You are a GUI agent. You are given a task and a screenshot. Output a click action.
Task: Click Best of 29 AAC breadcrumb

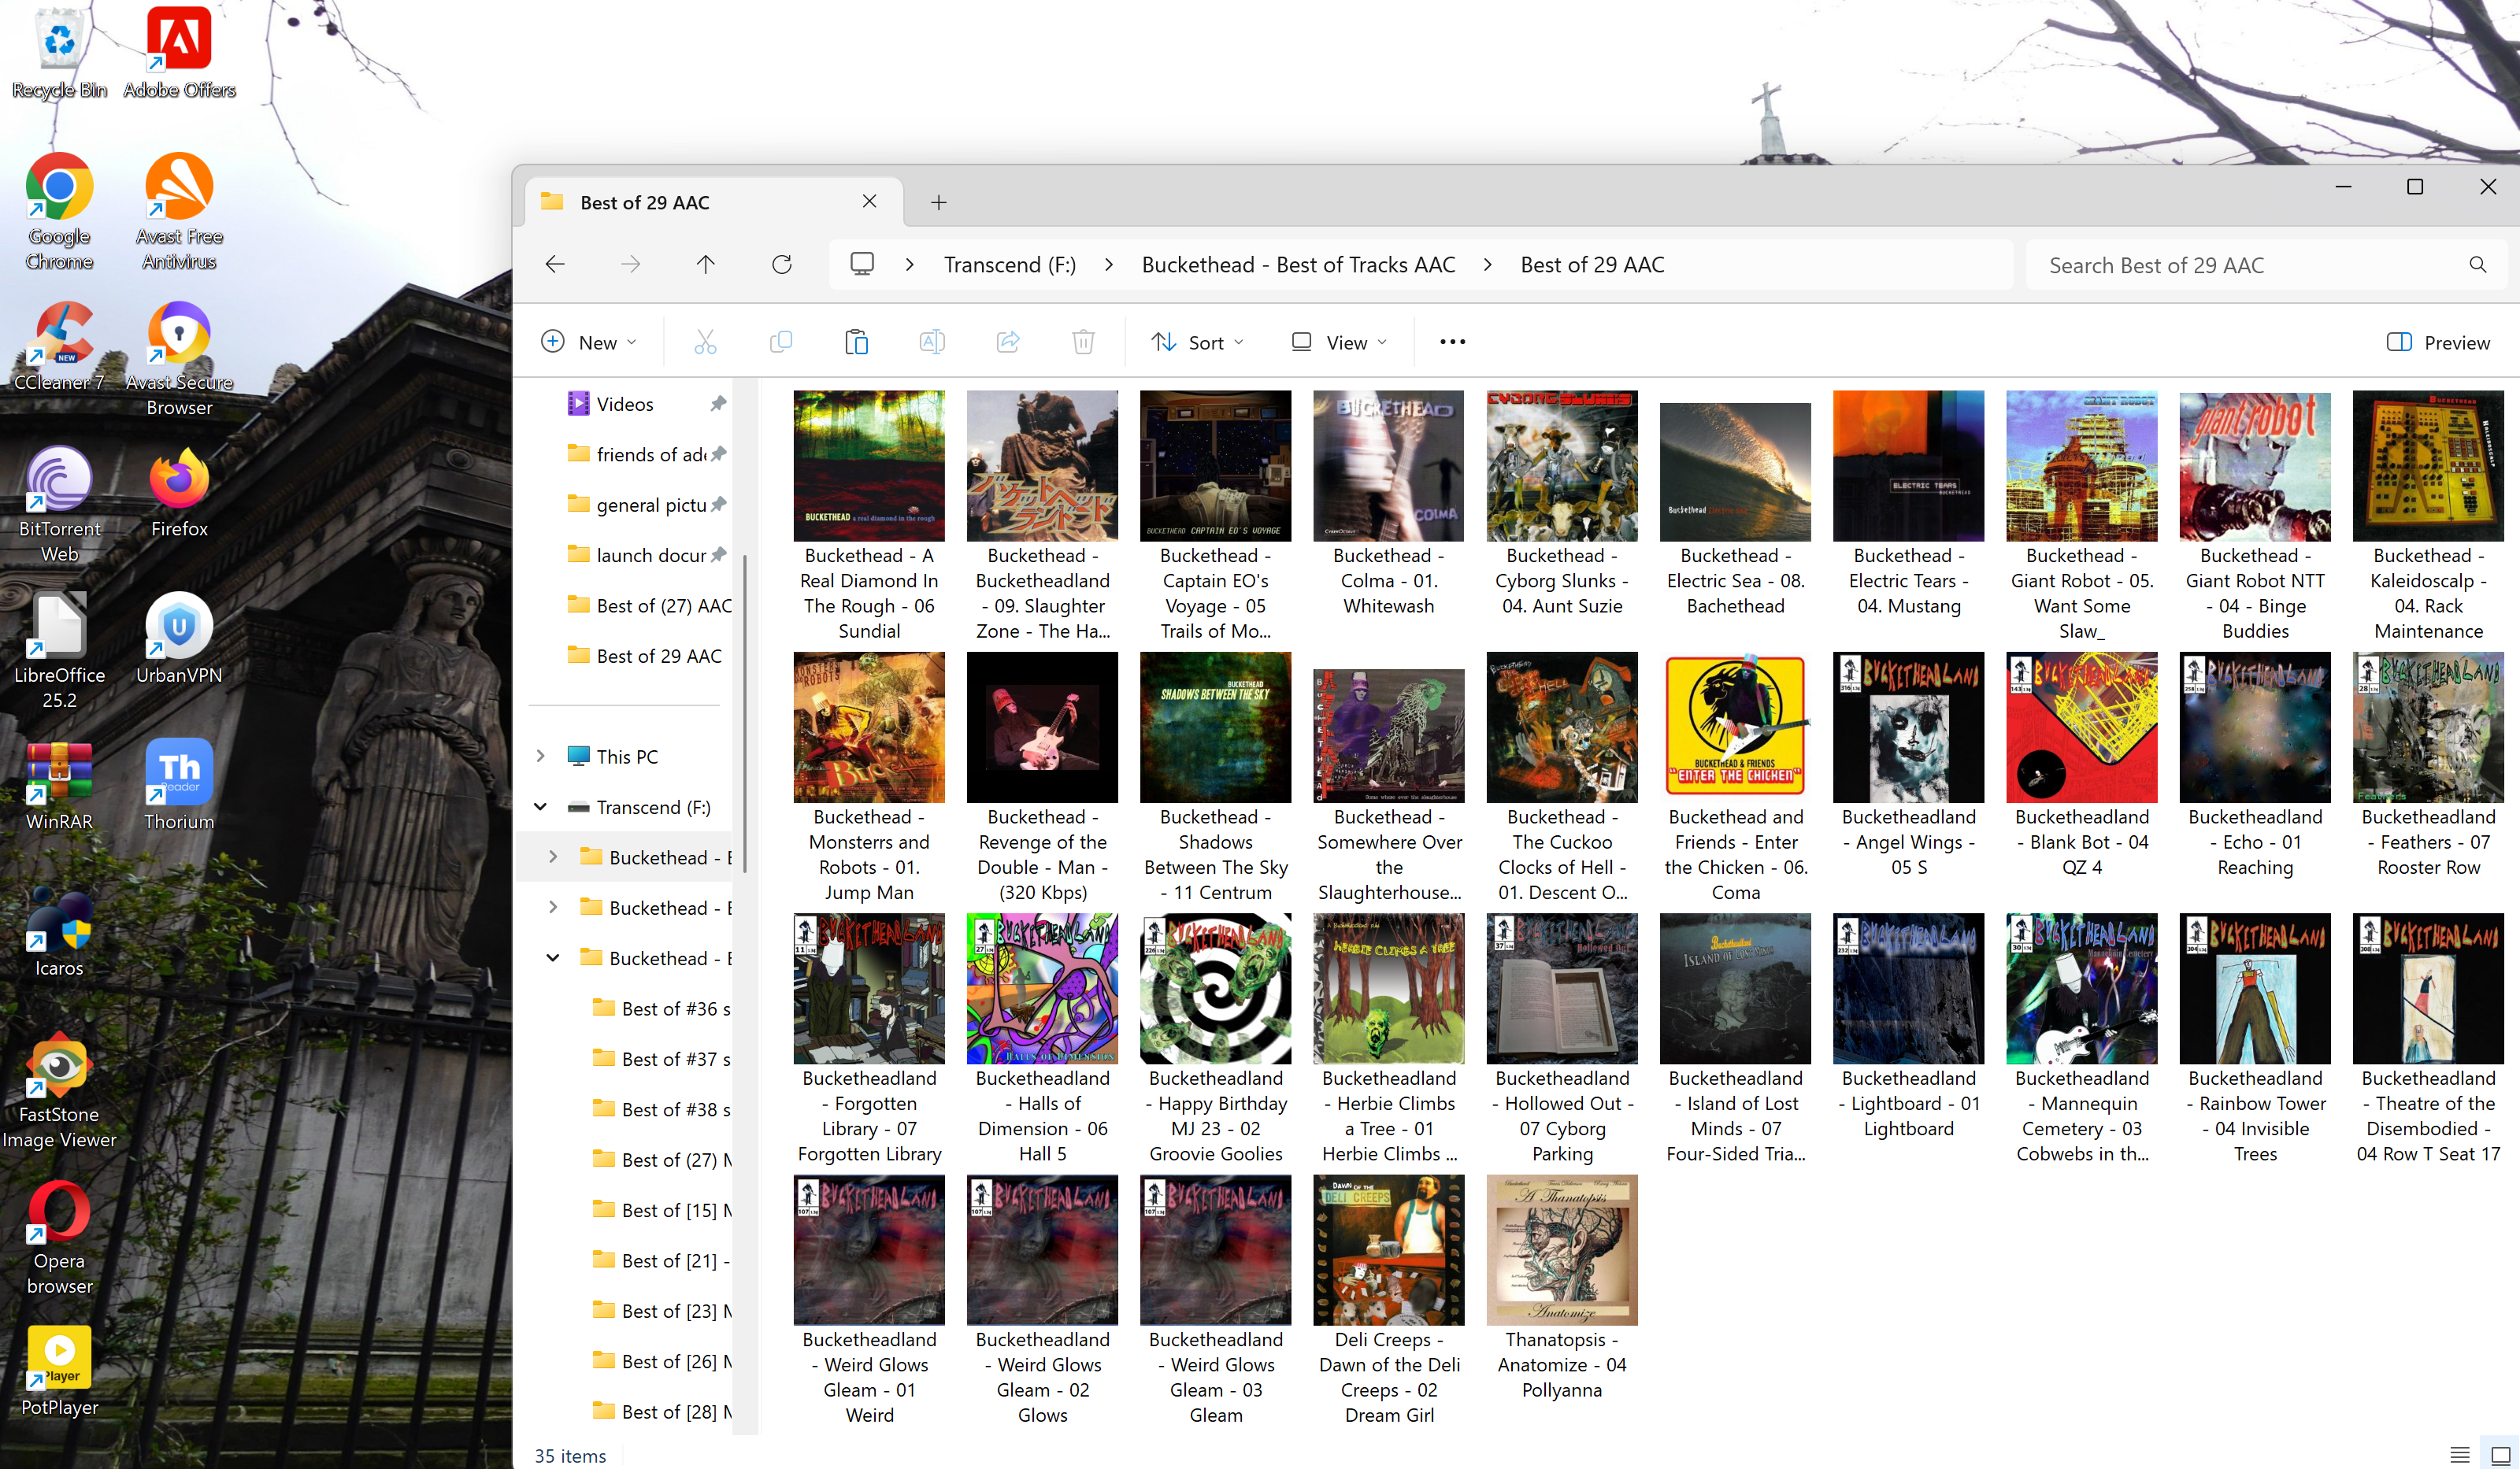tap(1592, 264)
